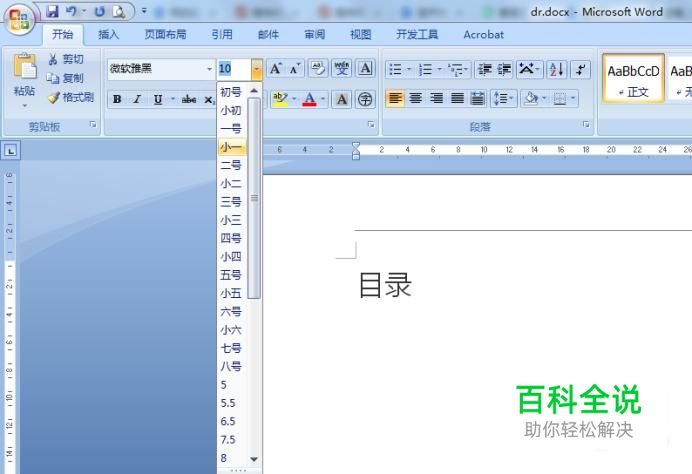Toggle character shading icon
692x474 pixels.
point(342,99)
